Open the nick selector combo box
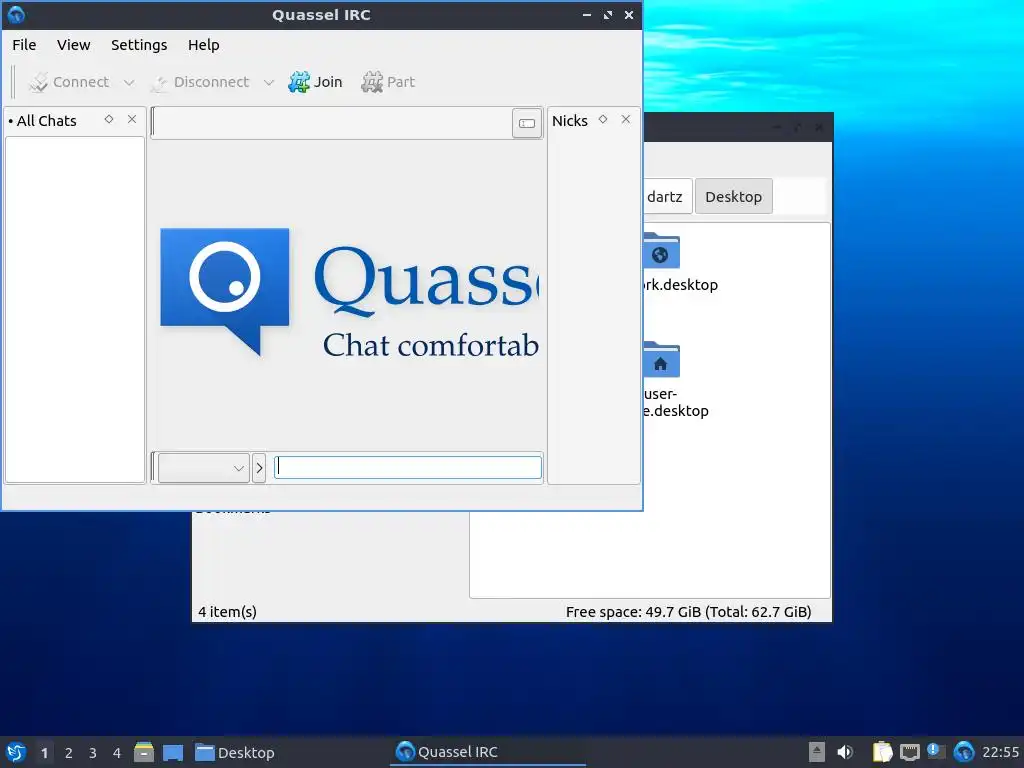Screen dimensions: 1024x768 coord(203,468)
